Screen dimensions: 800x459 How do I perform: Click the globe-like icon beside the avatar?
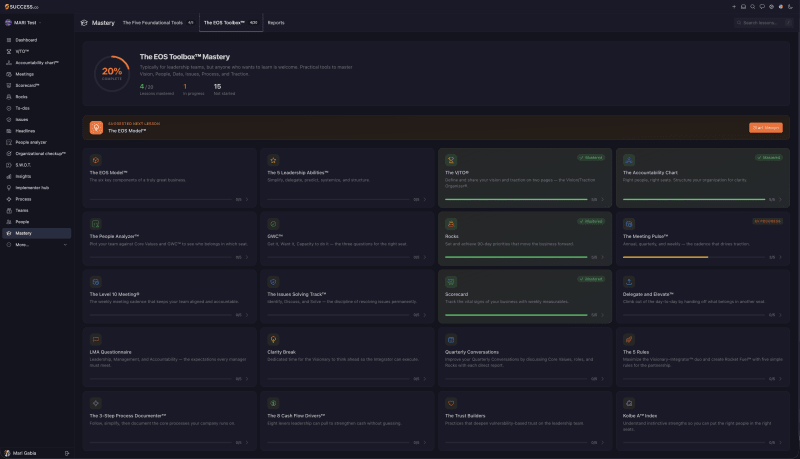(771, 7)
